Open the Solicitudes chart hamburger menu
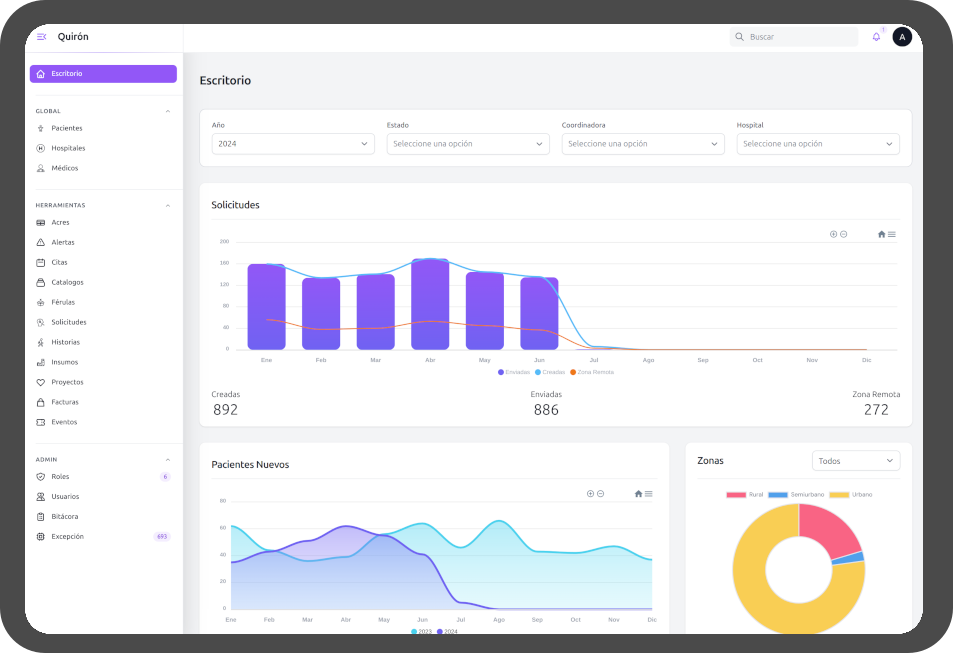Image resolution: width=953 pixels, height=653 pixels. [x=892, y=234]
